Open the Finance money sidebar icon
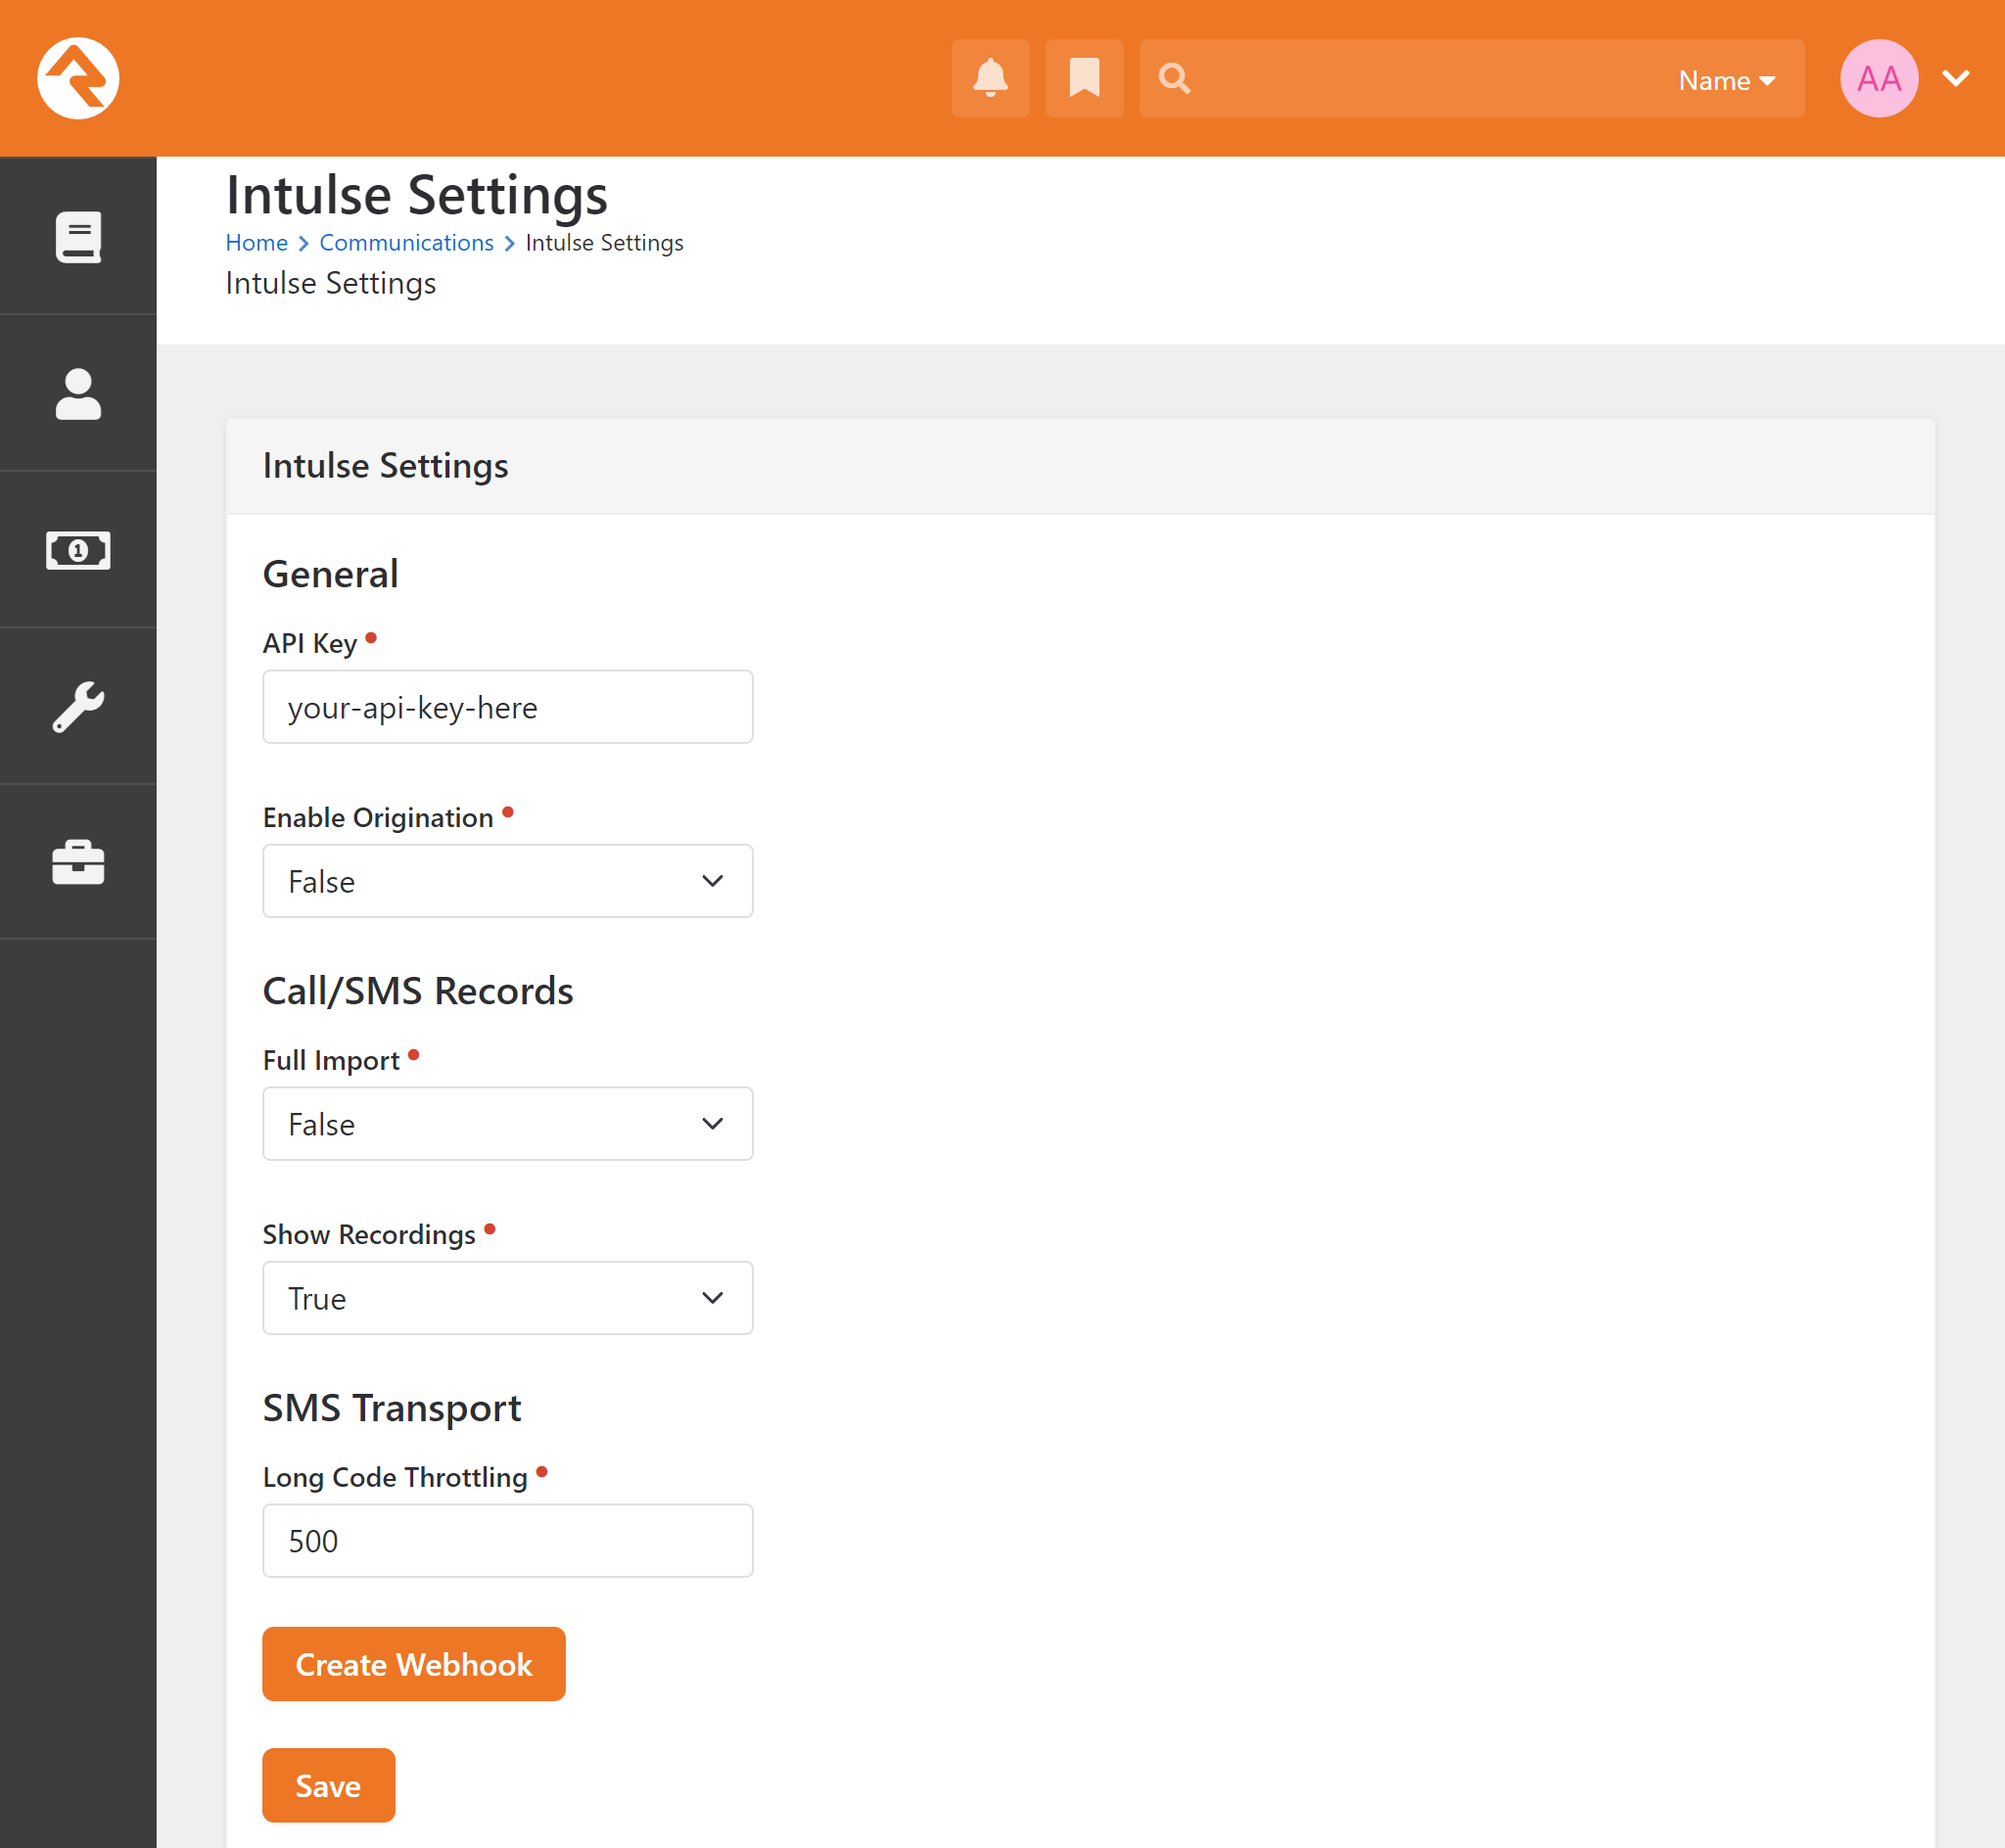Screen dimensions: 2005x1848 78,550
